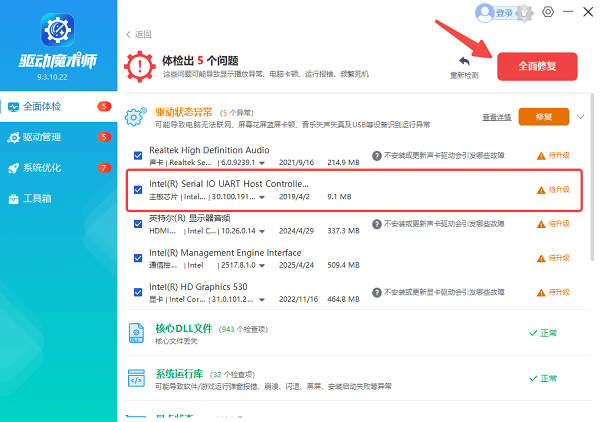Image resolution: width=600 pixels, height=422 pixels.
Task: Click the 系统运行库 code window icon
Action: 136,378
